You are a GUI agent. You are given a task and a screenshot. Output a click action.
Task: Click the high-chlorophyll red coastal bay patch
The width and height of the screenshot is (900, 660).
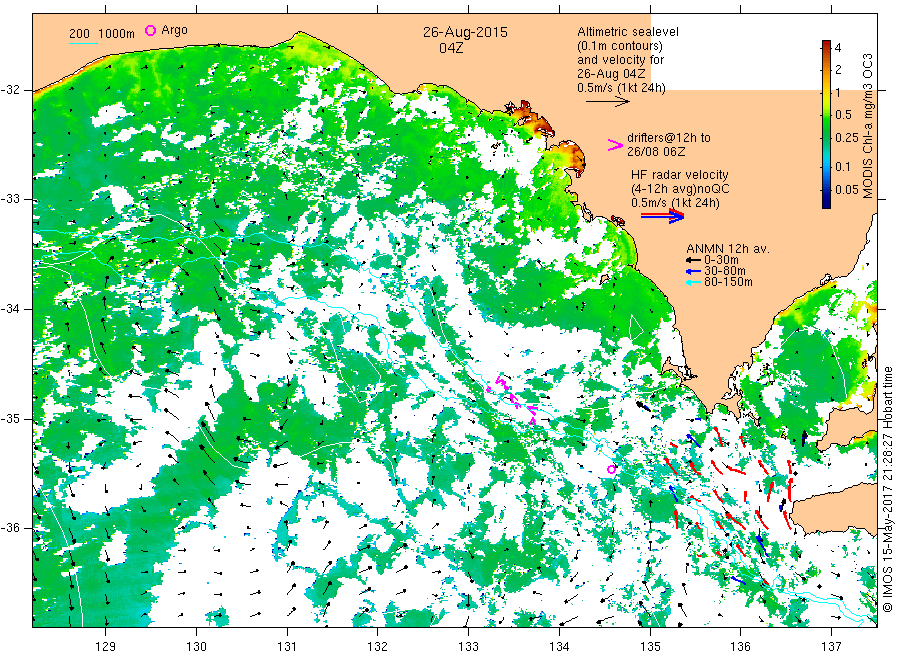531,118
